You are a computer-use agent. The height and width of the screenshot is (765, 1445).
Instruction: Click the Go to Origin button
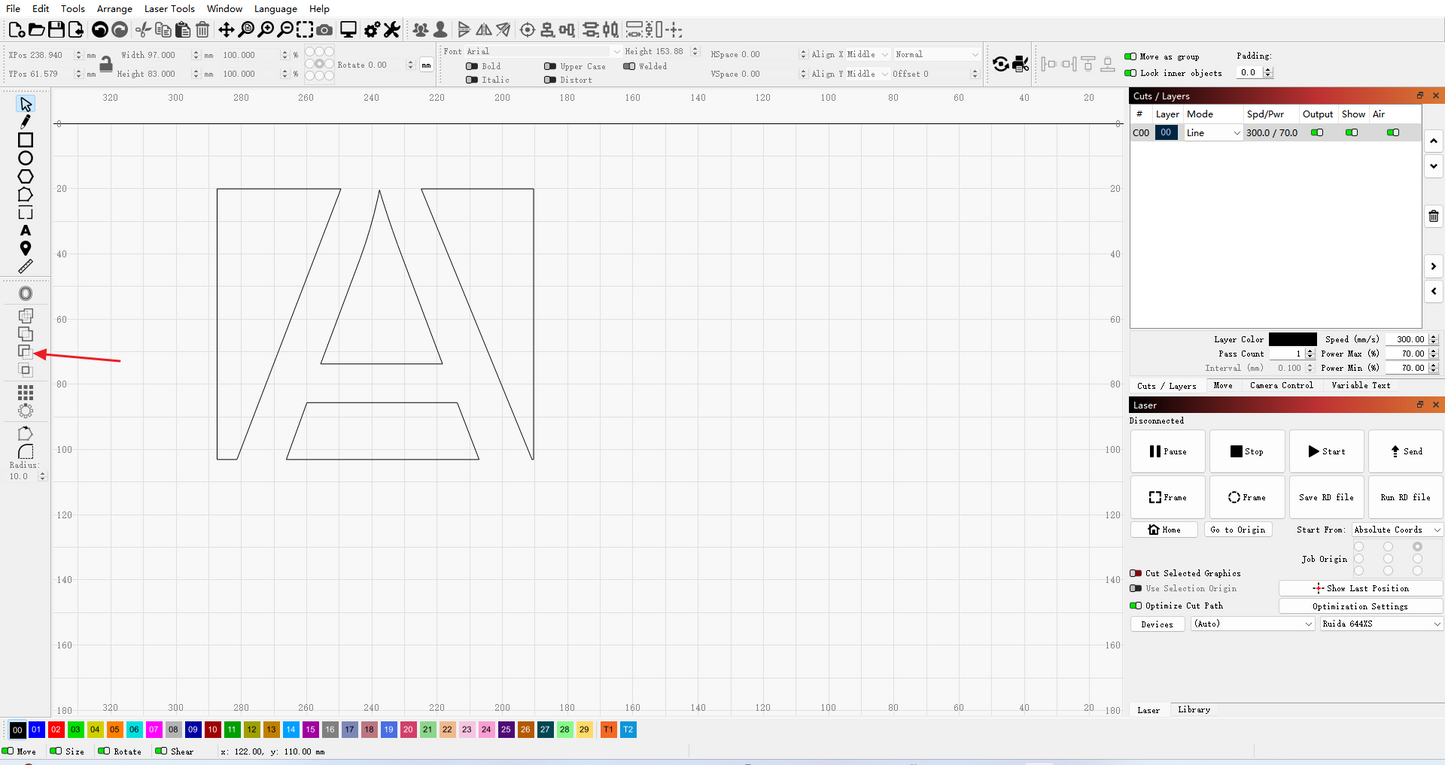(x=1237, y=530)
